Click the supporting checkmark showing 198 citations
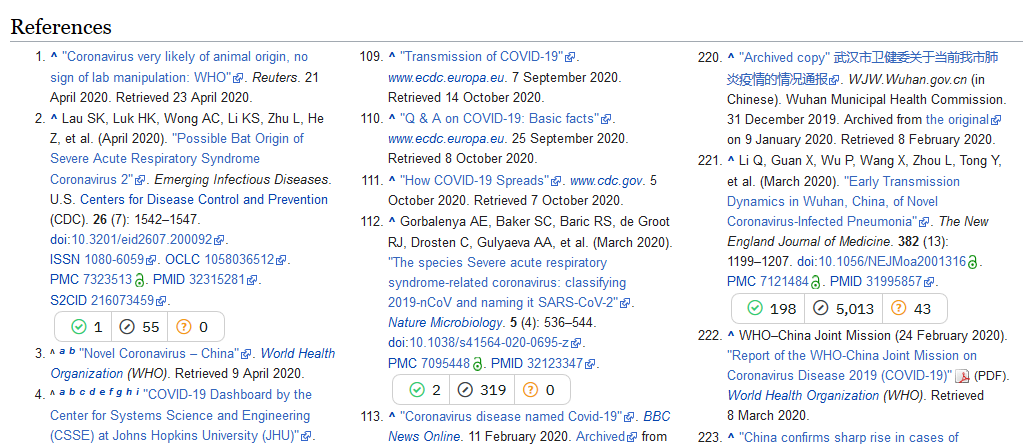This screenshot has width=1023, height=444. pos(755,308)
